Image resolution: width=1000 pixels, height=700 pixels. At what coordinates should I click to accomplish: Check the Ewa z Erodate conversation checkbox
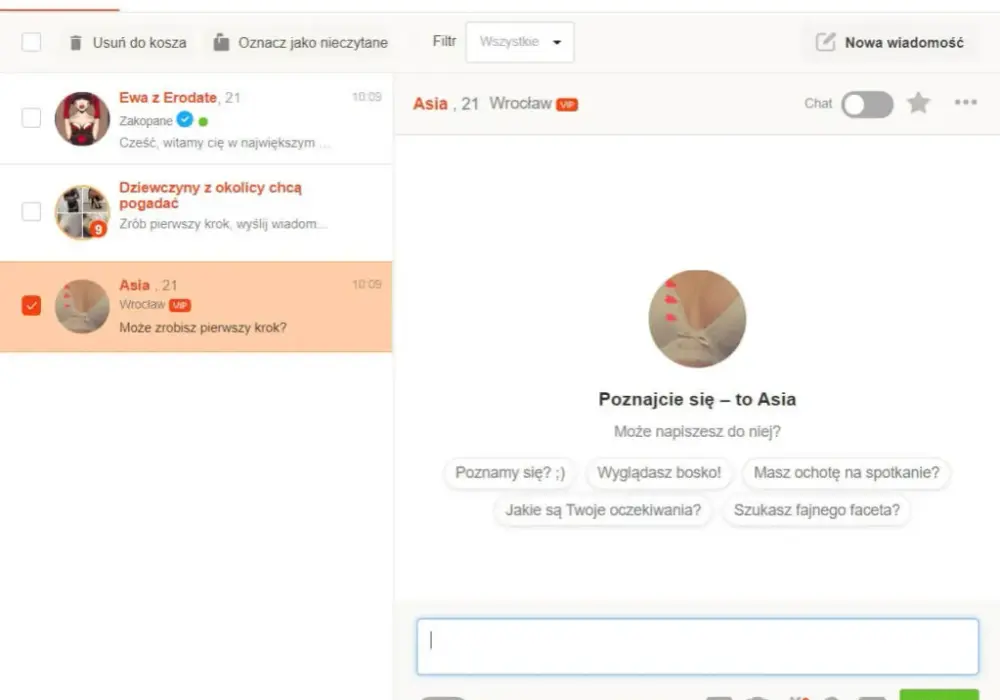31,118
